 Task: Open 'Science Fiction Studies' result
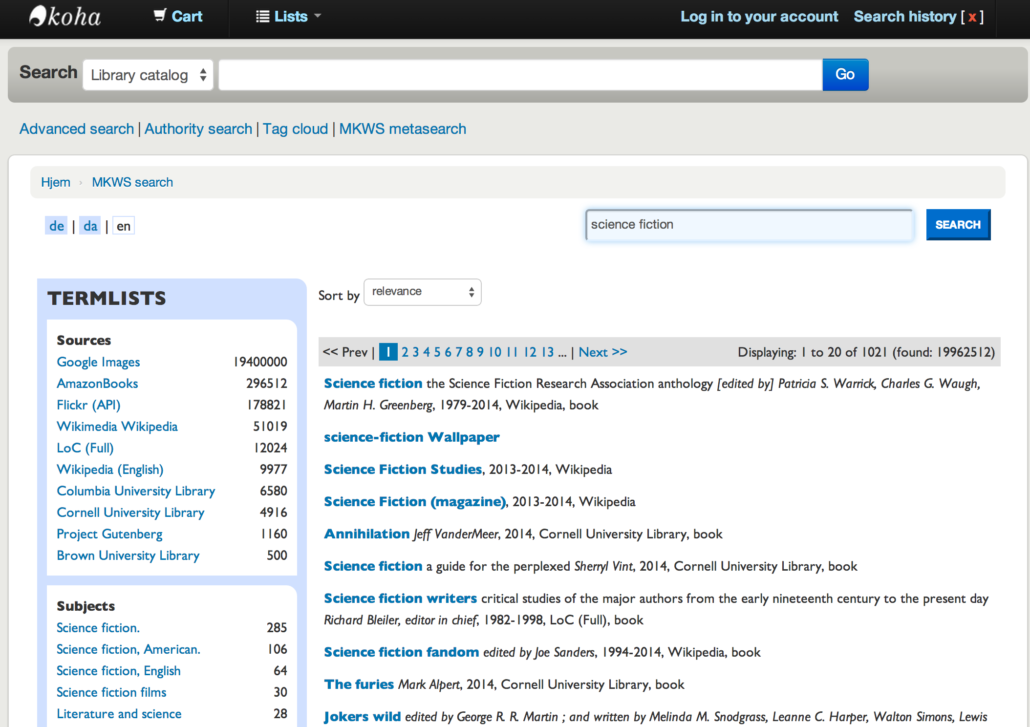pos(403,470)
